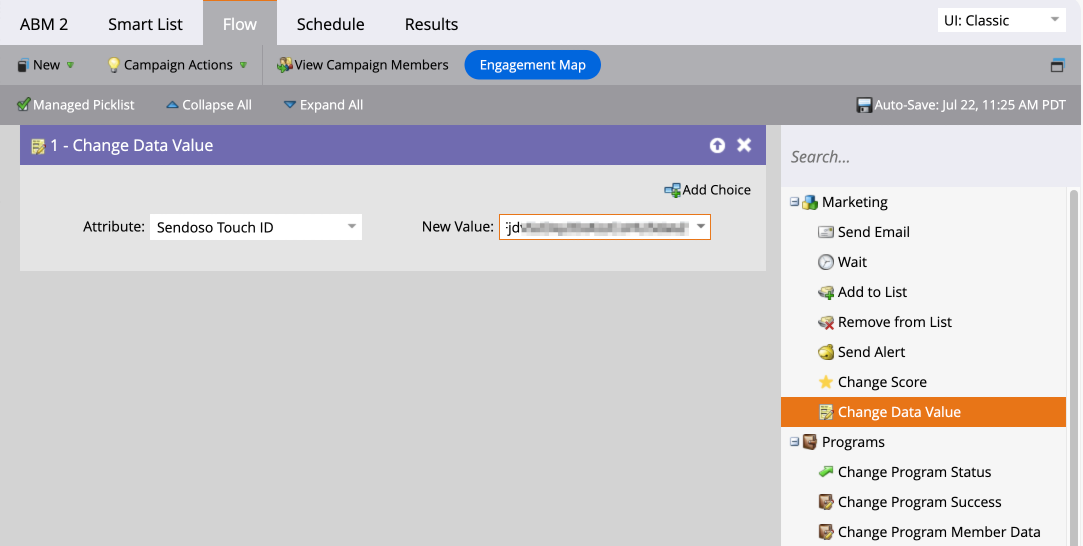Open the Schedule tab
1083x546 pixels.
[x=330, y=24]
